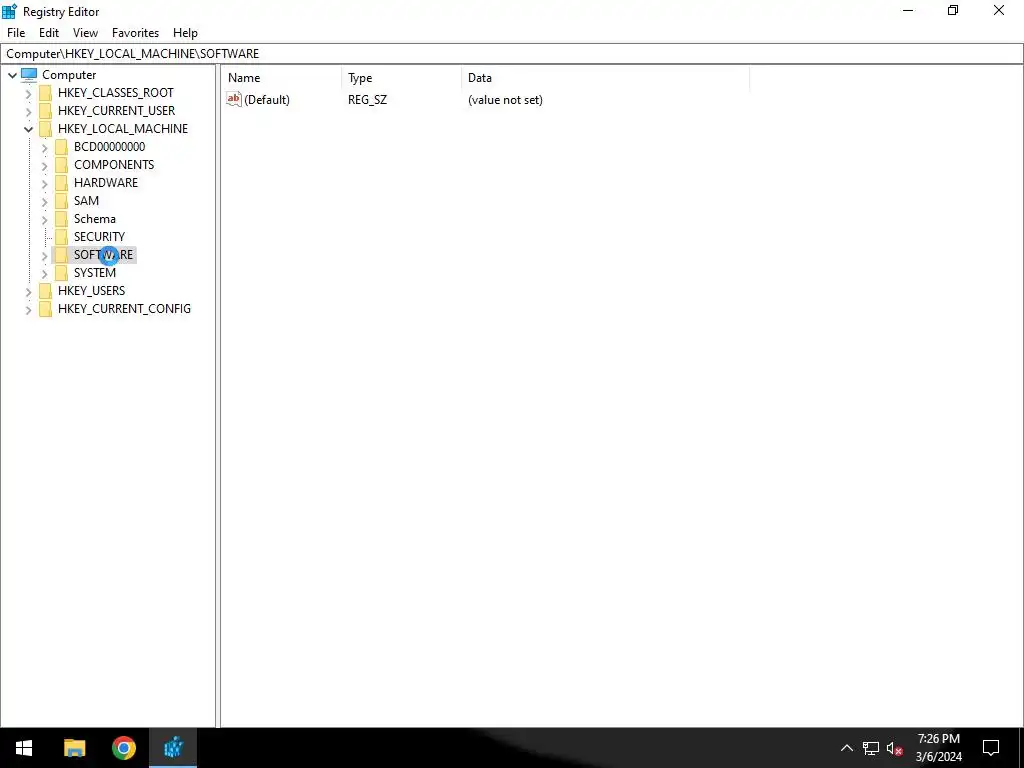The width and height of the screenshot is (1024, 768).
Task: Select the SAM key label
Action: pyautogui.click(x=86, y=200)
